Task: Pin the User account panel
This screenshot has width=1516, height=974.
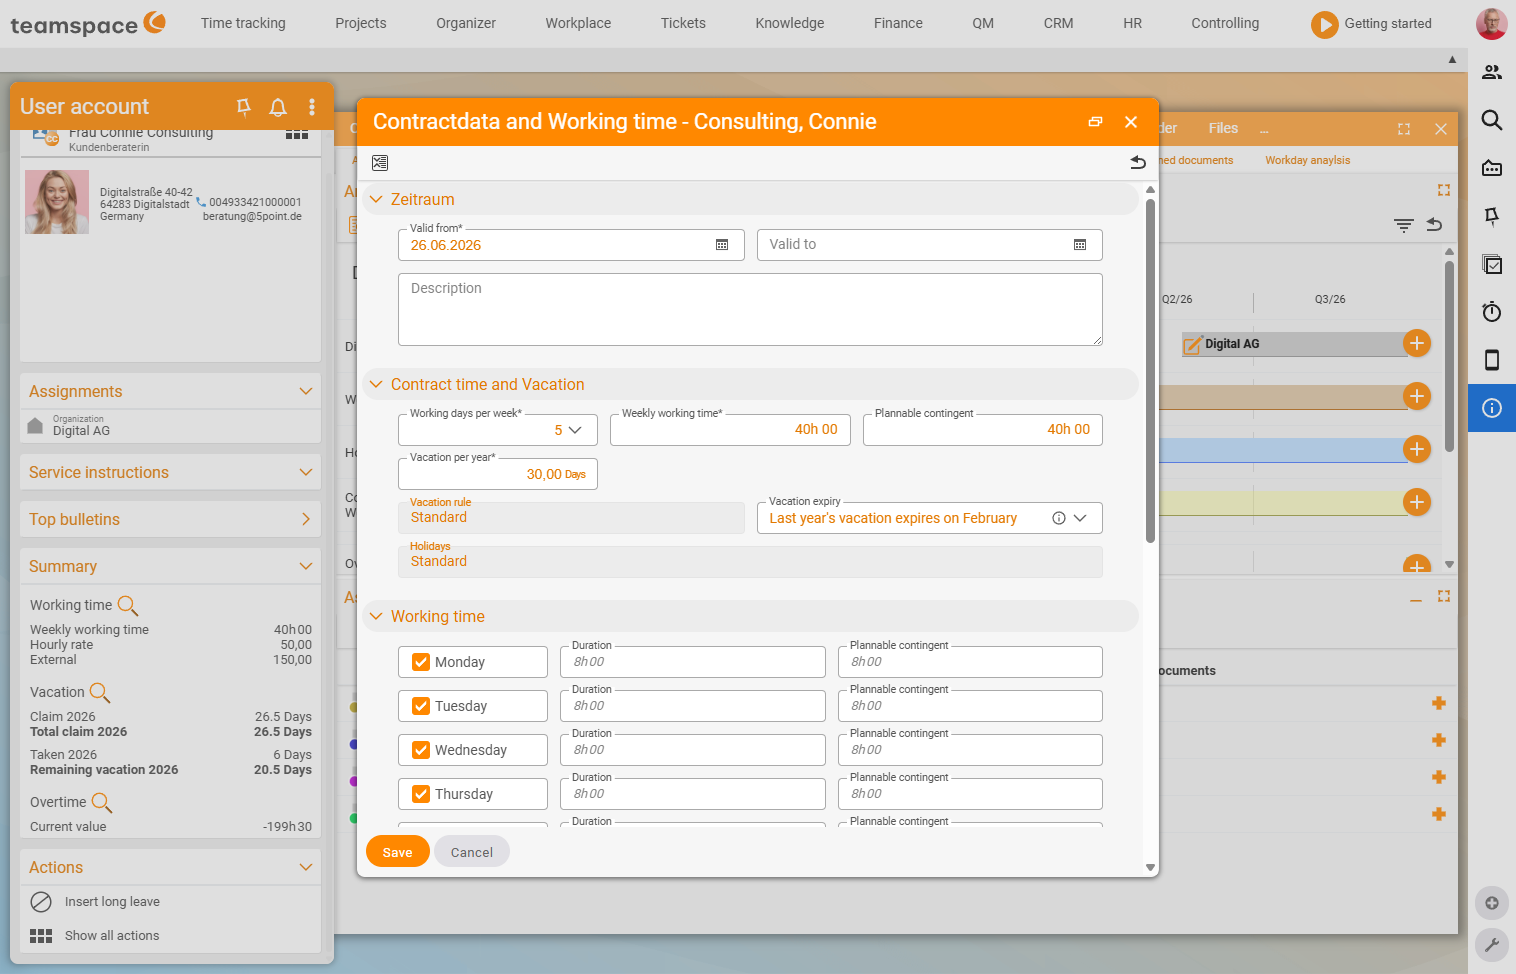Action: [243, 107]
